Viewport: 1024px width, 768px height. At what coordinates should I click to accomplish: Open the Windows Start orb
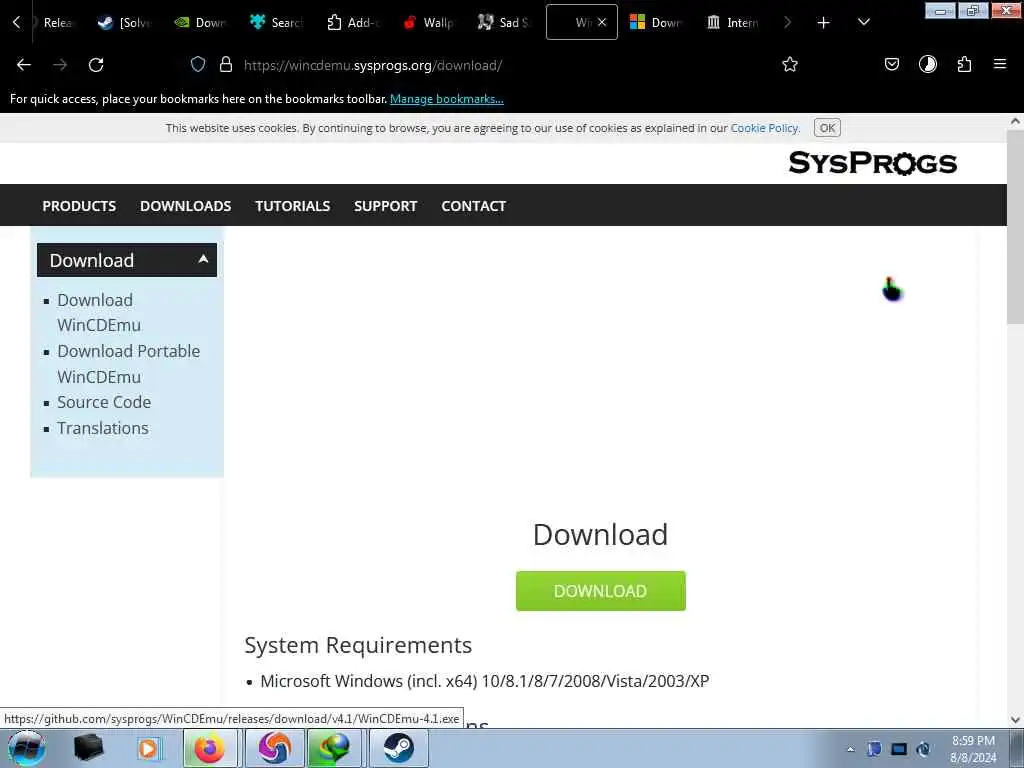point(26,748)
